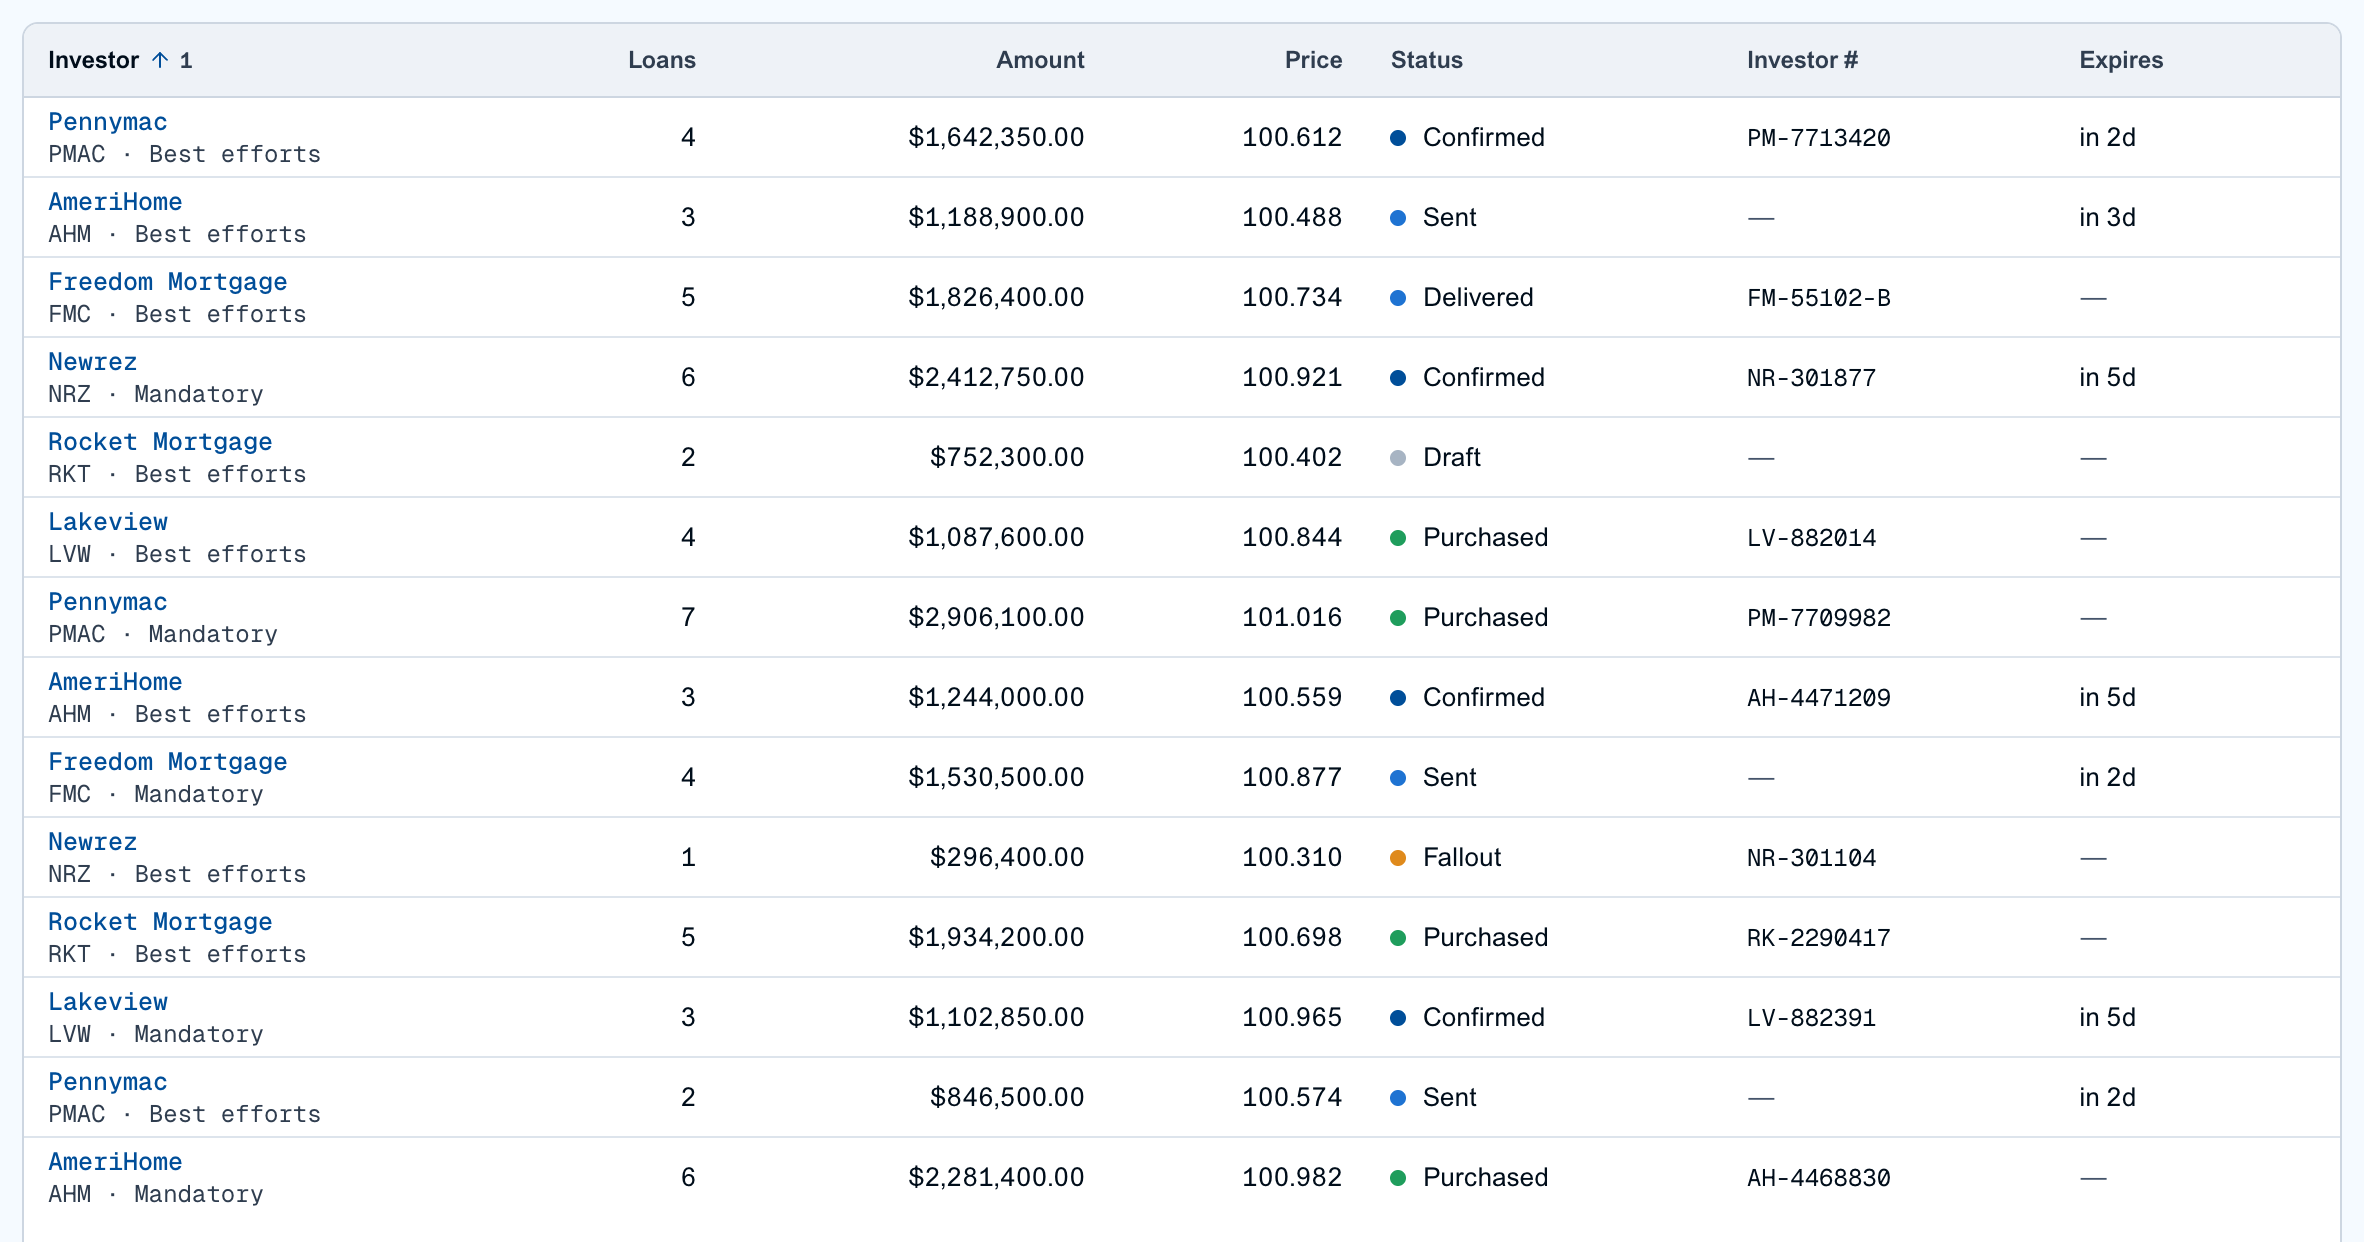2364x1242 pixels.
Task: Click the loan count 1 on the Fallout row
Action: [688, 857]
